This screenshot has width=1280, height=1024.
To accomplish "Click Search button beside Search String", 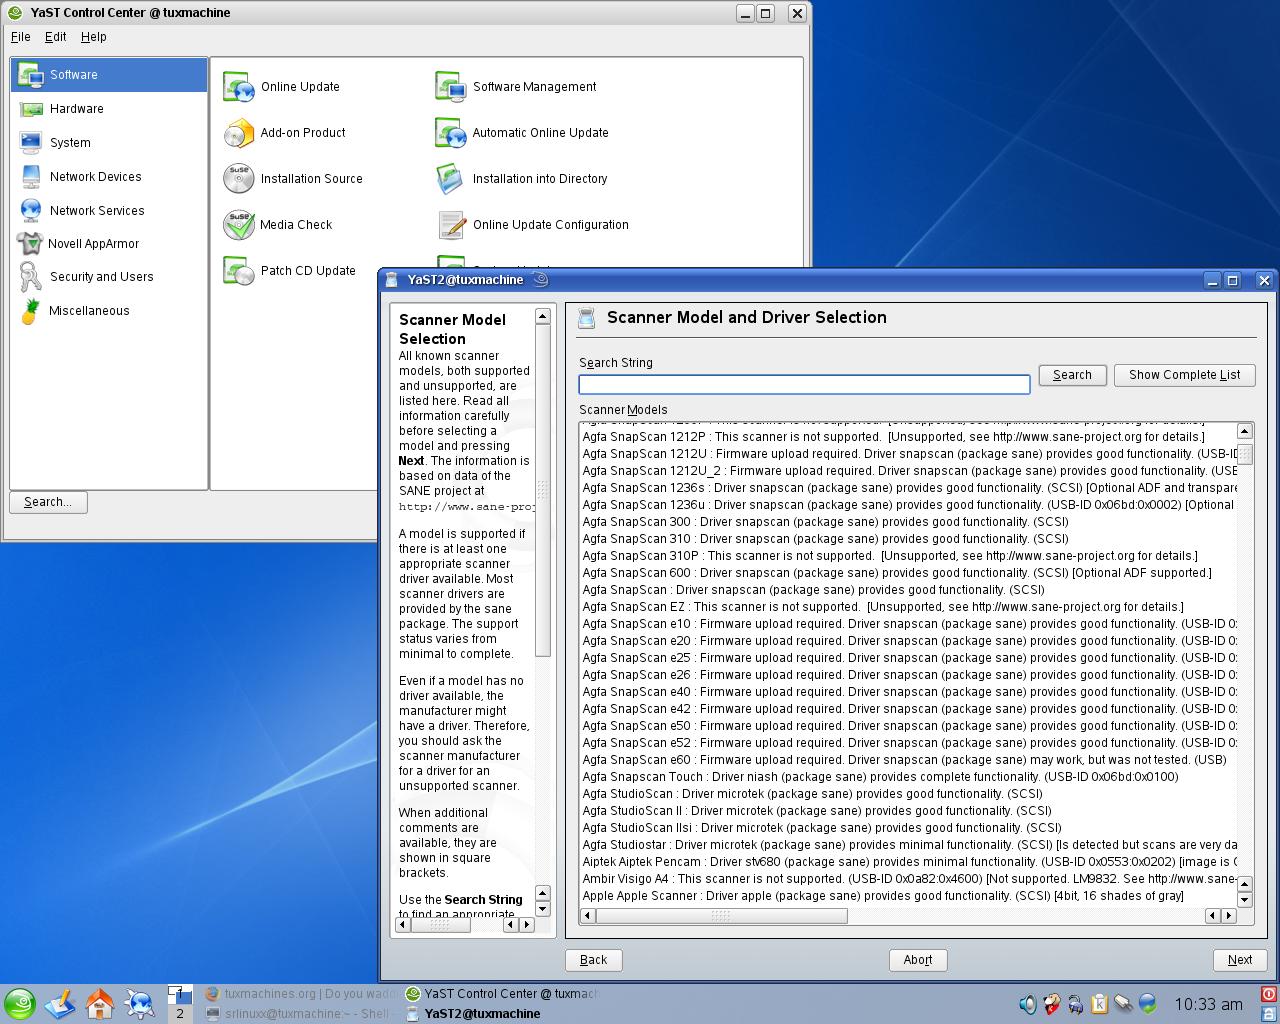I will [x=1072, y=375].
